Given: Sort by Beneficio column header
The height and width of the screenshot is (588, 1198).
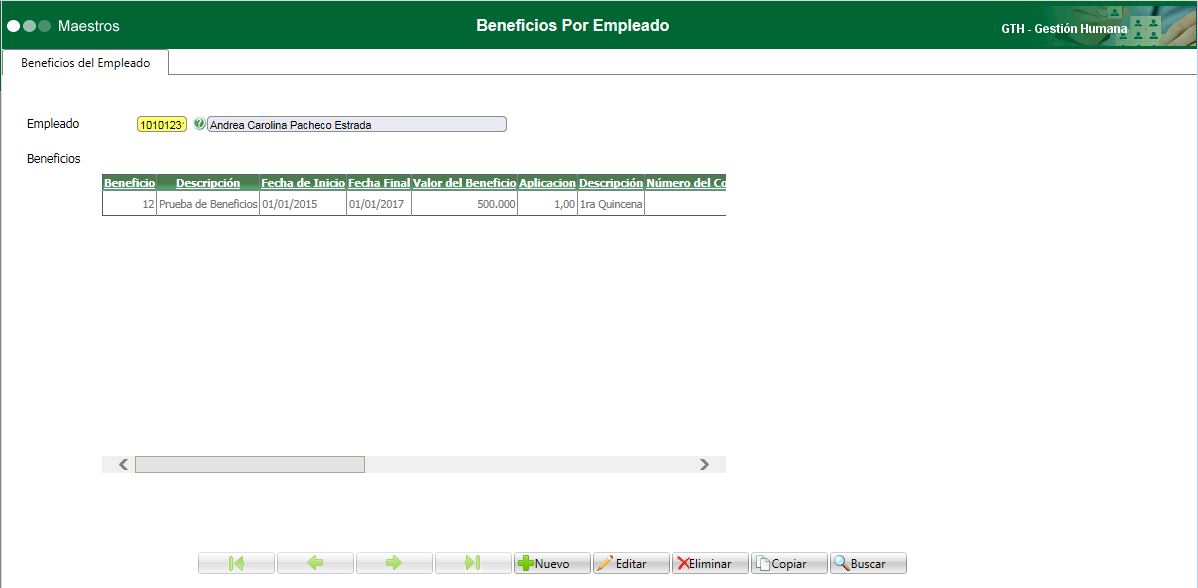Looking at the screenshot, I should tap(129, 183).
